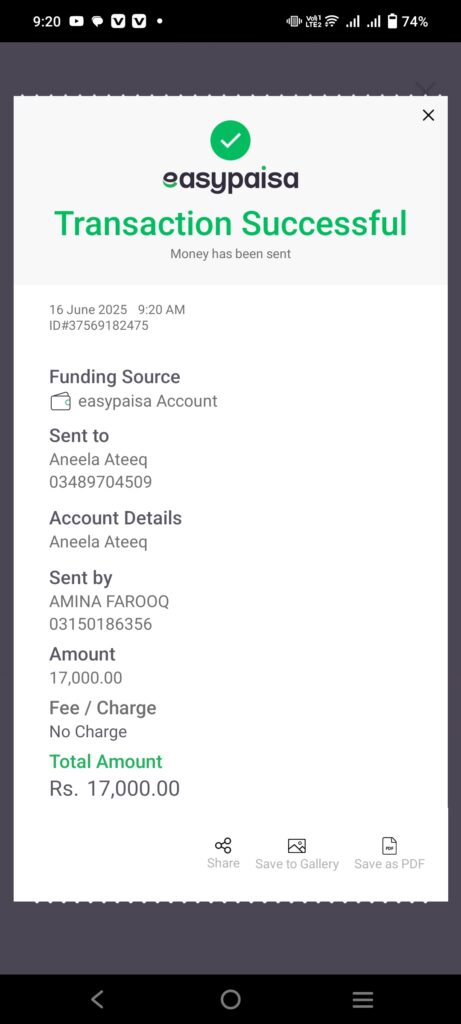Tap the Transaction Successful heading
This screenshot has height=1024, width=461.
[230, 223]
